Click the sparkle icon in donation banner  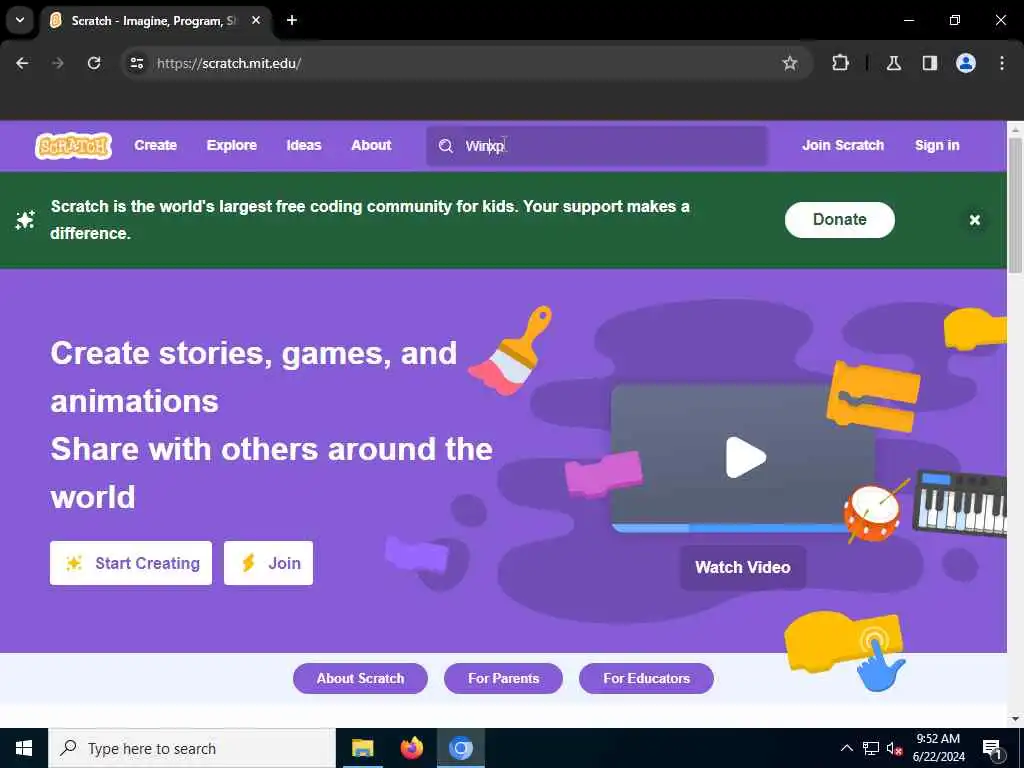(25, 220)
